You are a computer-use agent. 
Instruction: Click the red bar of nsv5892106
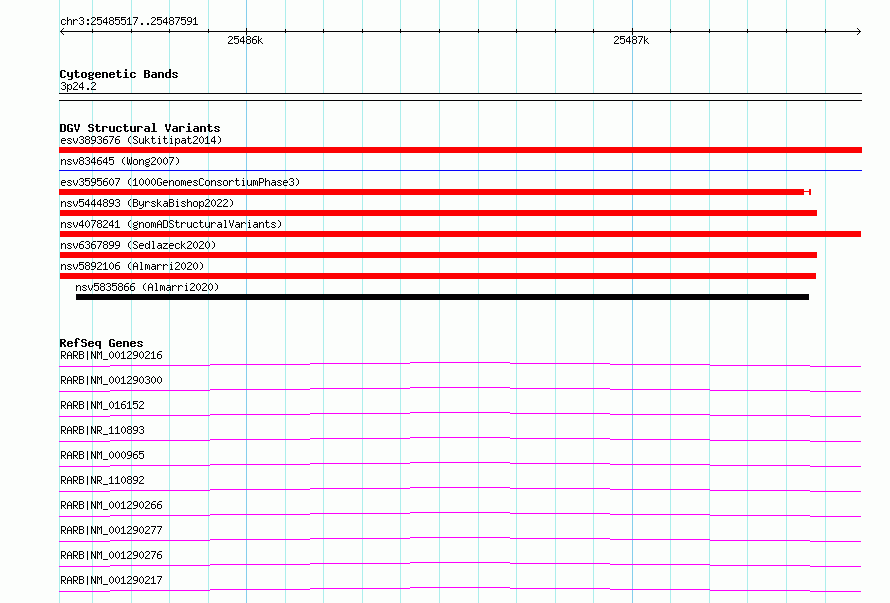438,276
